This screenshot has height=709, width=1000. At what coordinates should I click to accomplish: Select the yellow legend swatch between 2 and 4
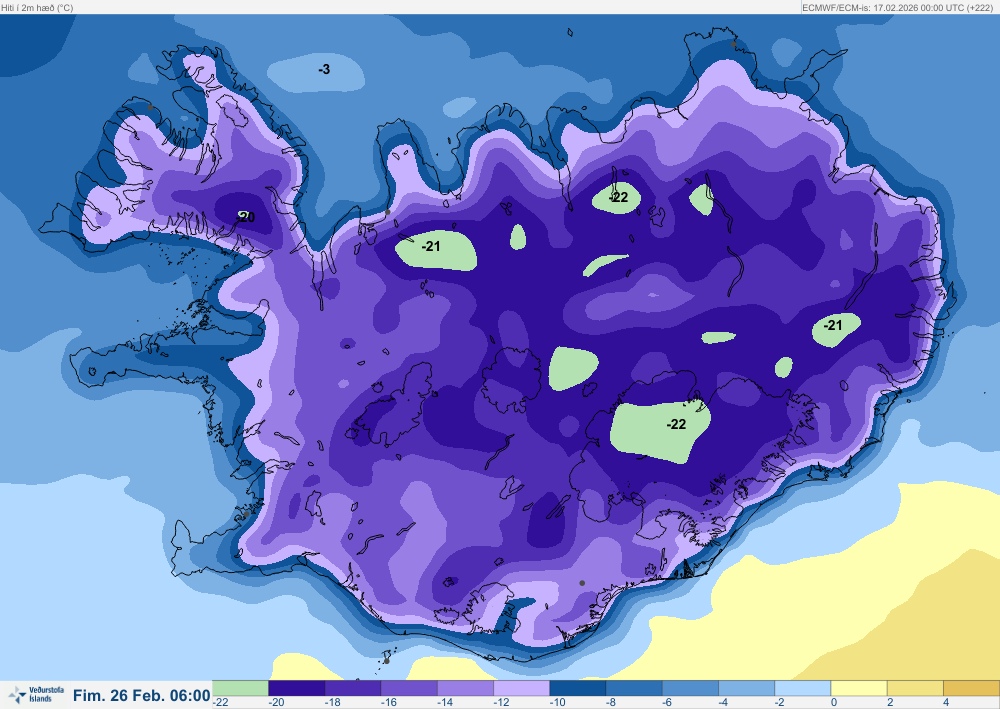click(915, 688)
